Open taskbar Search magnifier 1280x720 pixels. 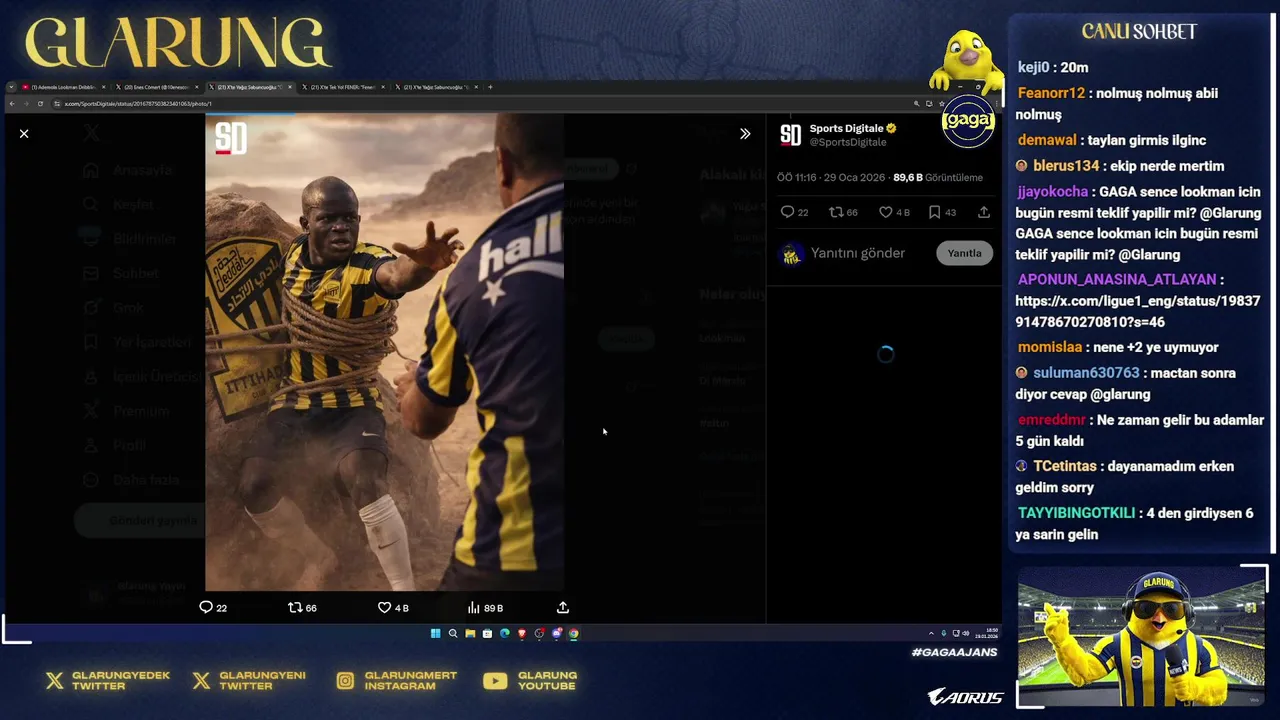[x=453, y=633]
